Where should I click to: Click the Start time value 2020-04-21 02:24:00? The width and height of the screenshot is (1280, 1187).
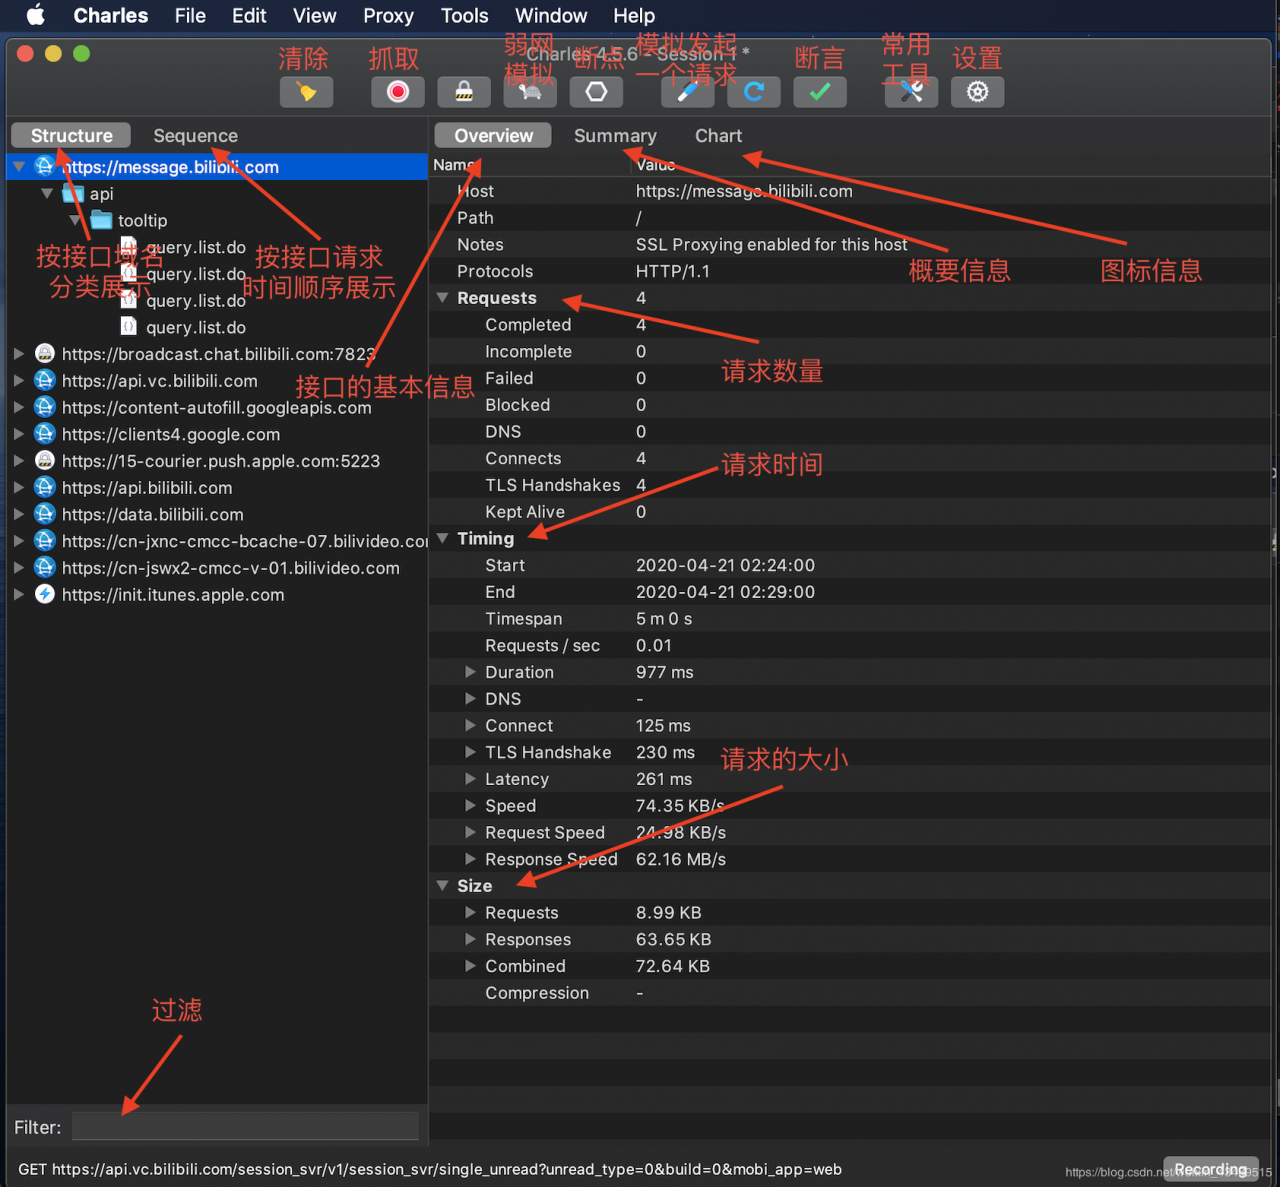tap(725, 565)
